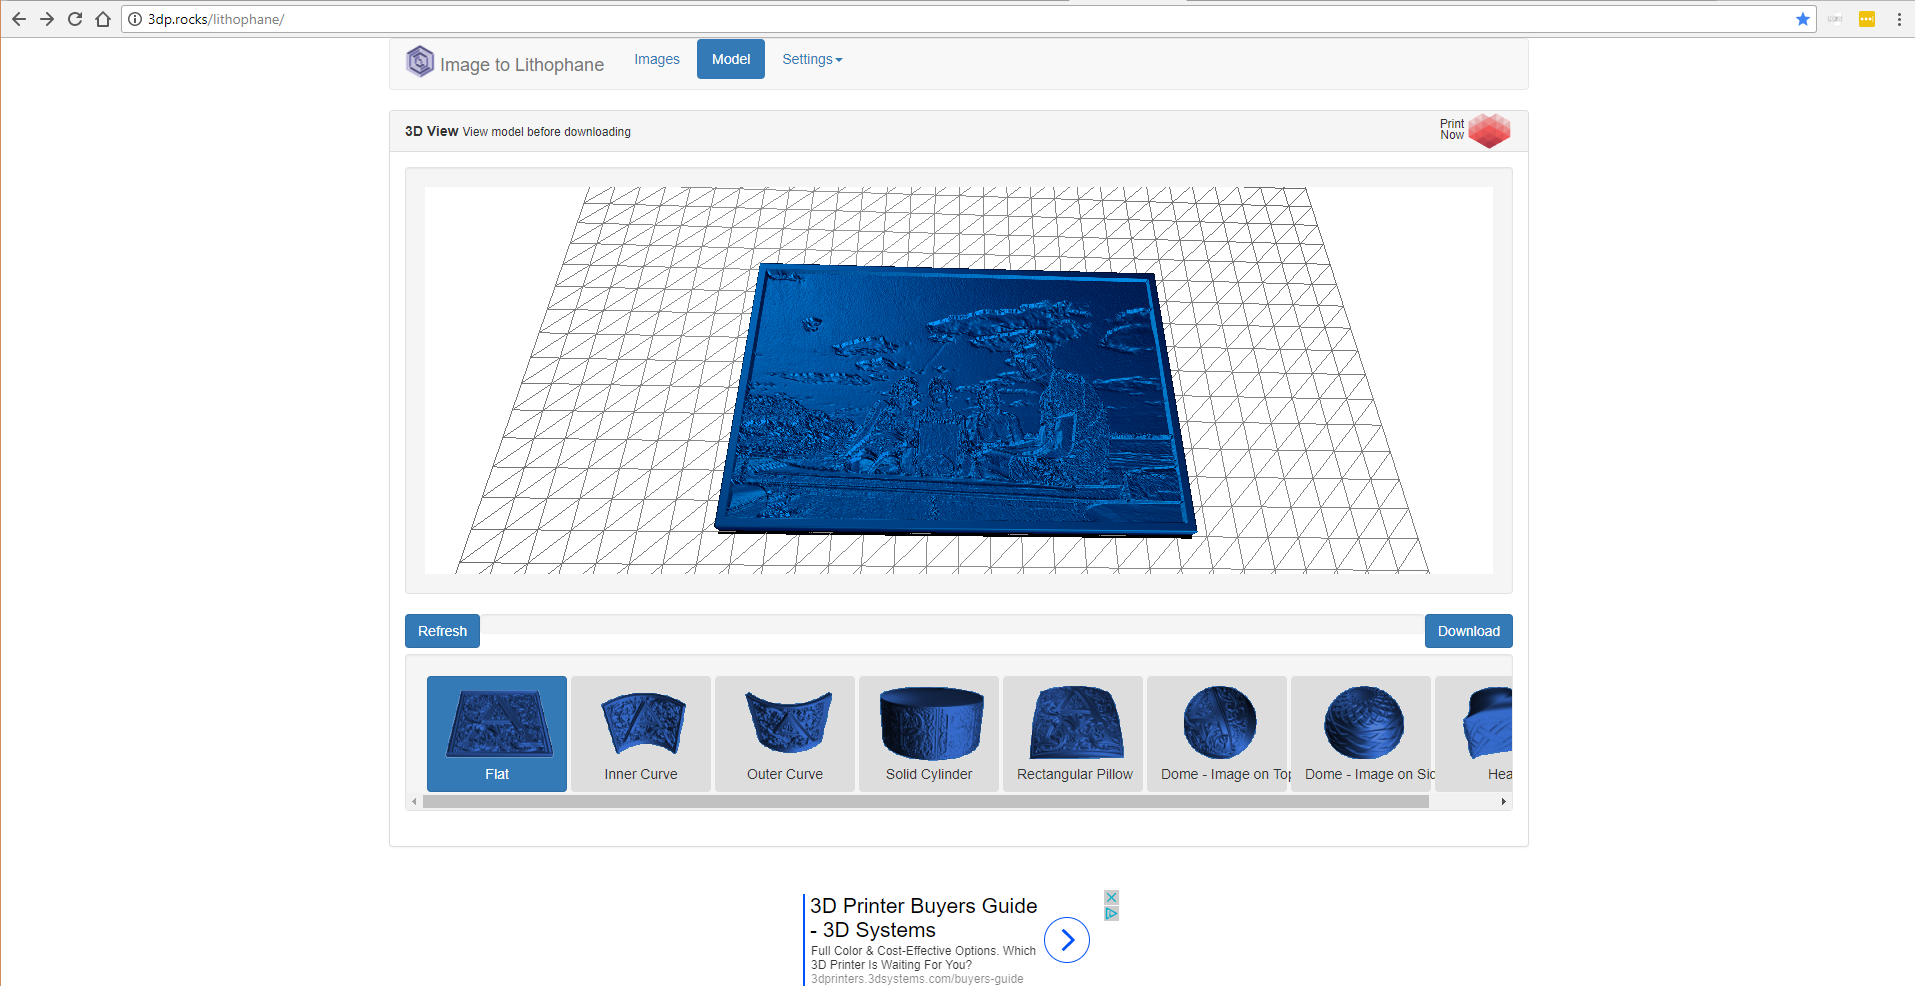1915x986 pixels.
Task: Select the Solid Cylinder shape
Action: (x=929, y=734)
